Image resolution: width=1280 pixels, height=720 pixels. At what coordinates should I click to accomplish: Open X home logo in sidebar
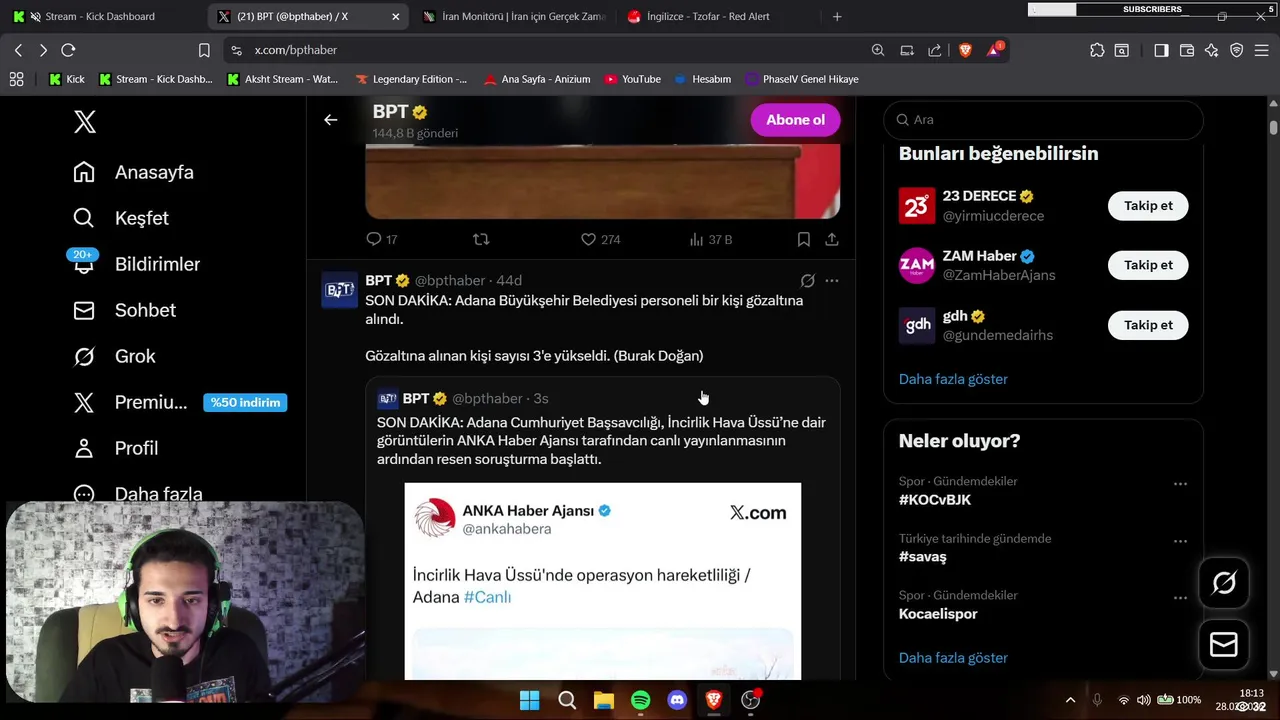pos(85,122)
